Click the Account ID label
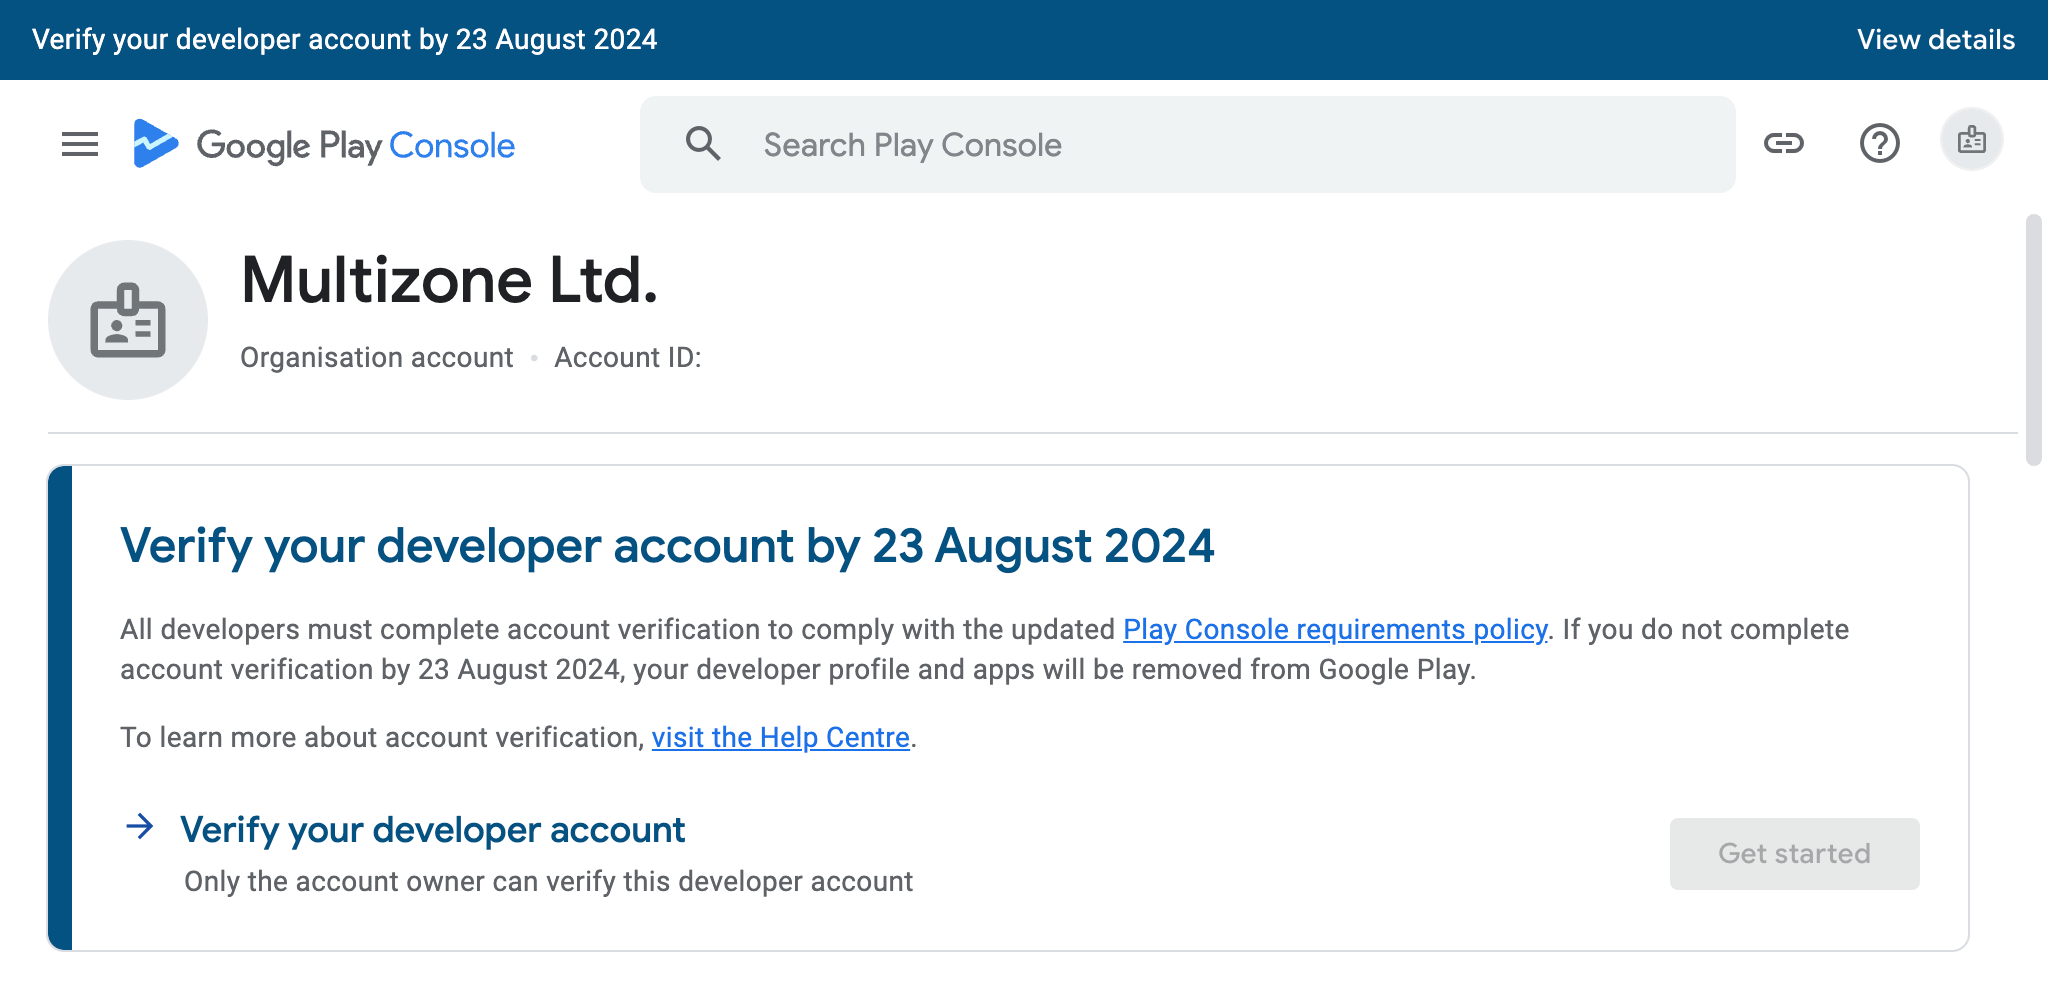2048x996 pixels. pos(627,358)
